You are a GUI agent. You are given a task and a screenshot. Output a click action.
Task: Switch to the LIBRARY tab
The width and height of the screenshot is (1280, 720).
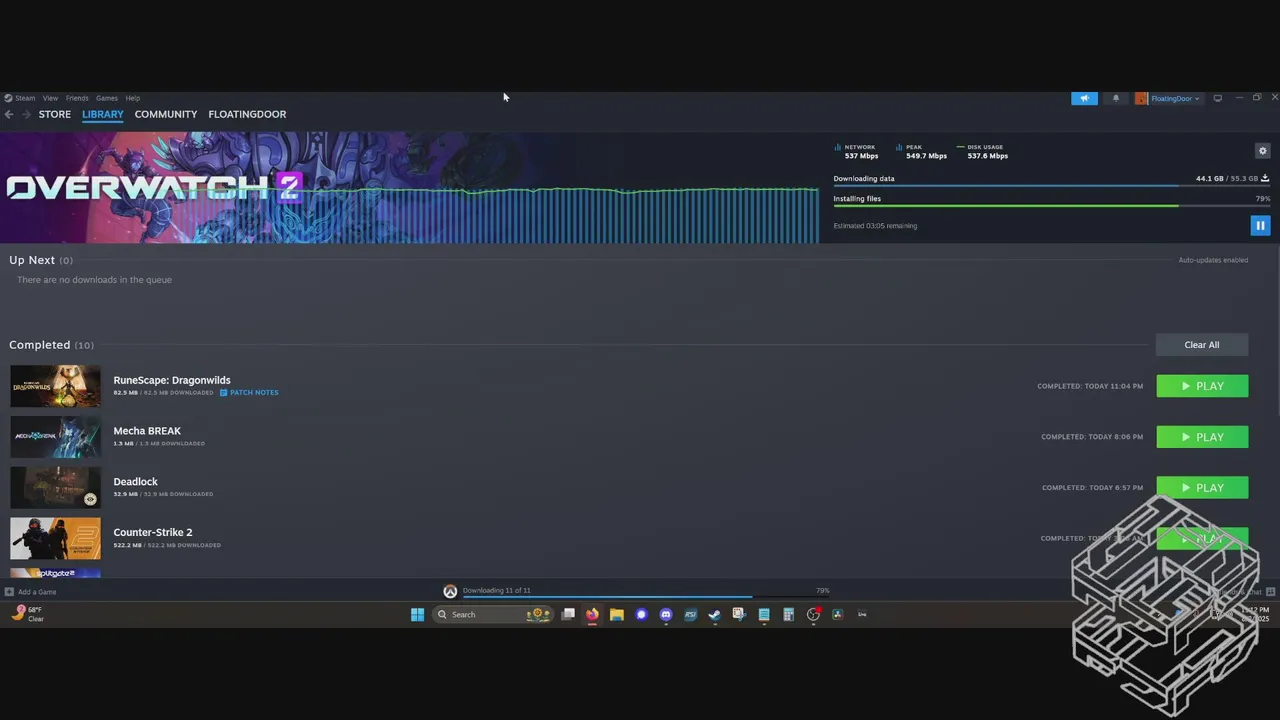tap(103, 114)
